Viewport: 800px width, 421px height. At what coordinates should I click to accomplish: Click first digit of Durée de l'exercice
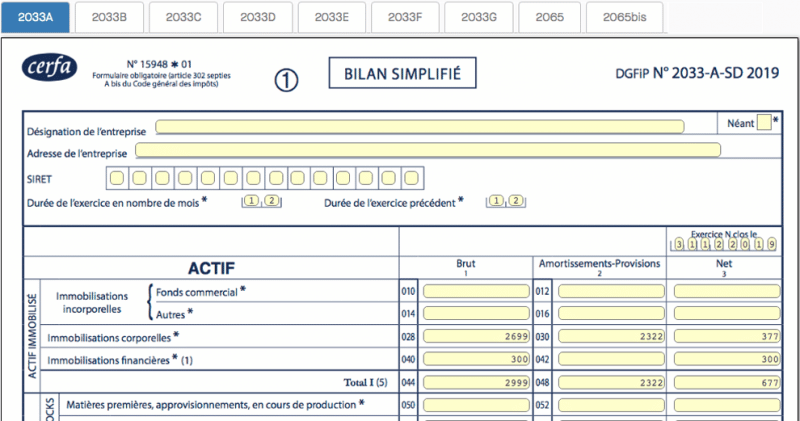coord(251,201)
